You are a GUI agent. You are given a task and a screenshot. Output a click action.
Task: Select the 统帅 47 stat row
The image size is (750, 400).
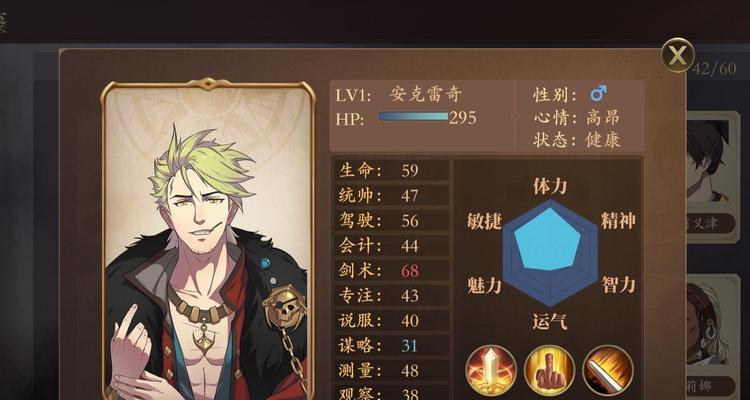[391, 195]
